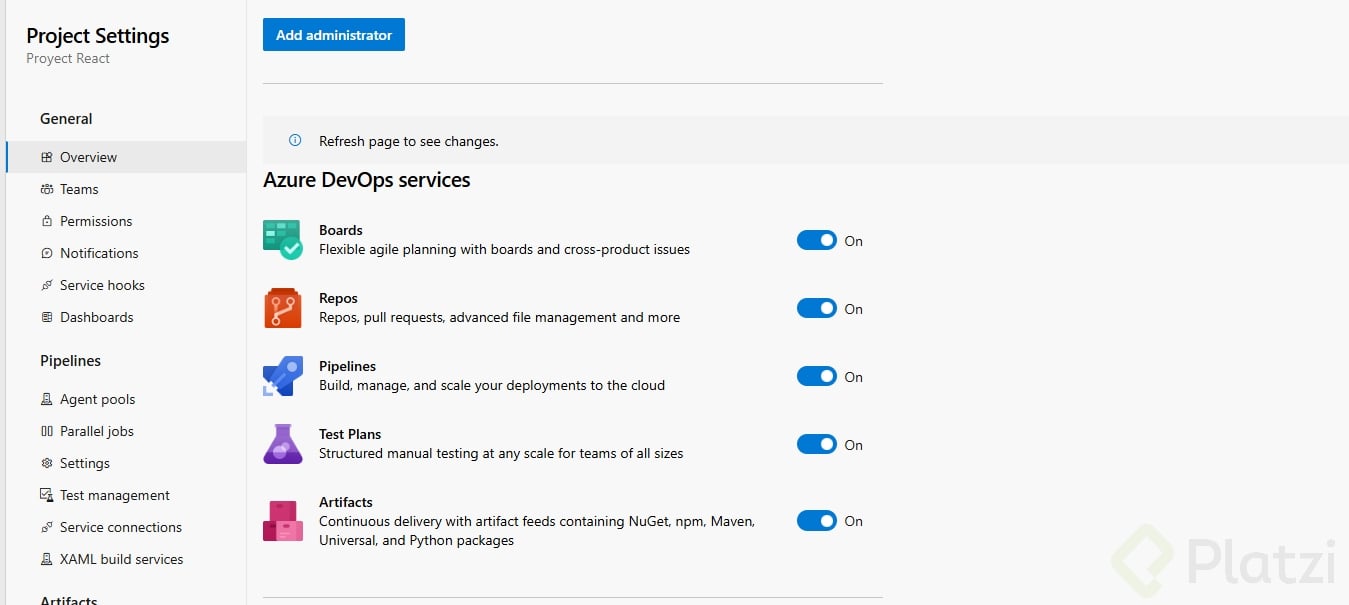1349x605 pixels.
Task: Click the Pipelines rocket icon
Action: point(282,376)
